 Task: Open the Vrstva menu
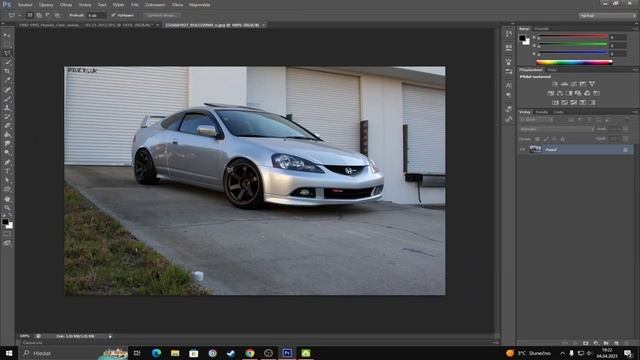coord(85,5)
